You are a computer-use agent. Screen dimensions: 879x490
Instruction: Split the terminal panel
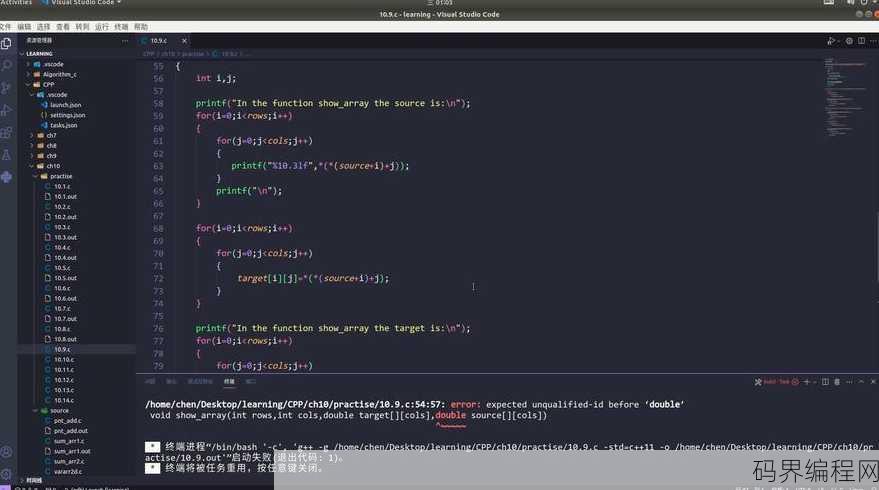tap(825, 382)
